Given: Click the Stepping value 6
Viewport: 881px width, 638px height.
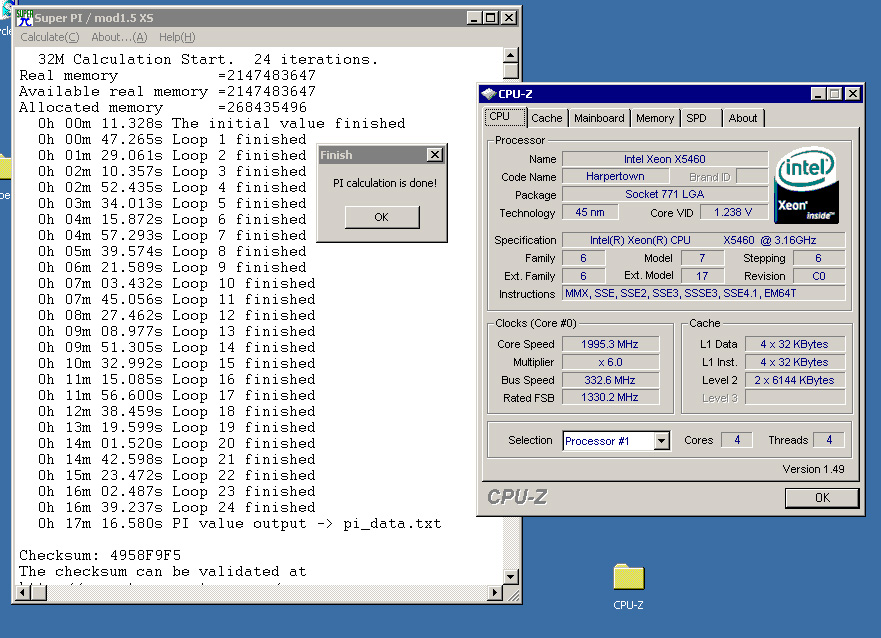Looking at the screenshot, I should pyautogui.click(x=819, y=258).
